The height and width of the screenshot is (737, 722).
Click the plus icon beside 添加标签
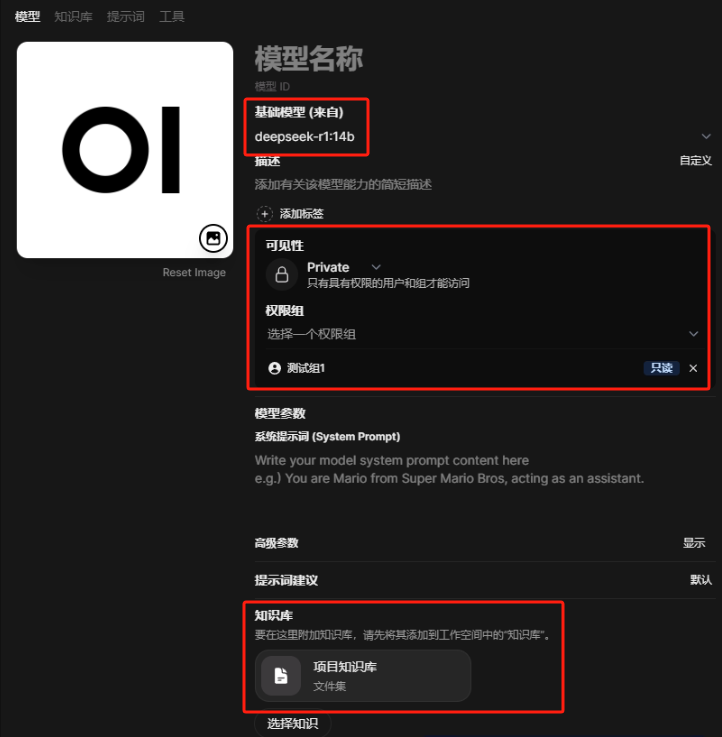click(265, 214)
